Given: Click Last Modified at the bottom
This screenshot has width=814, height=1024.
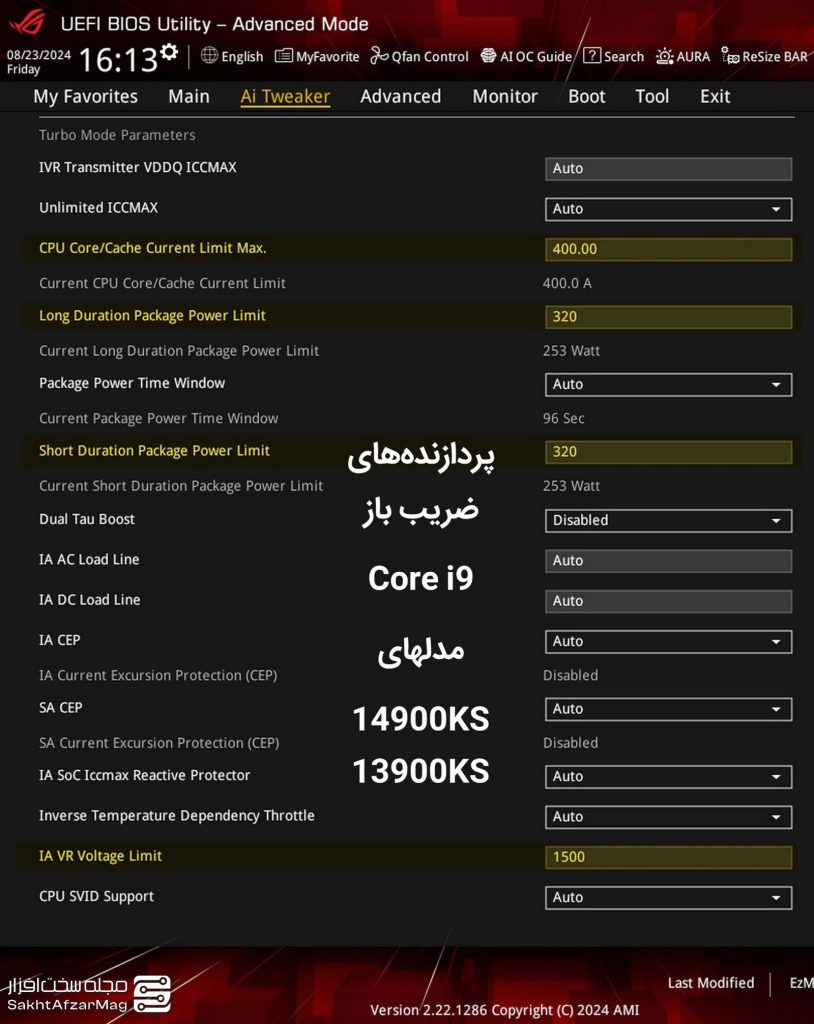Looking at the screenshot, I should 711,983.
